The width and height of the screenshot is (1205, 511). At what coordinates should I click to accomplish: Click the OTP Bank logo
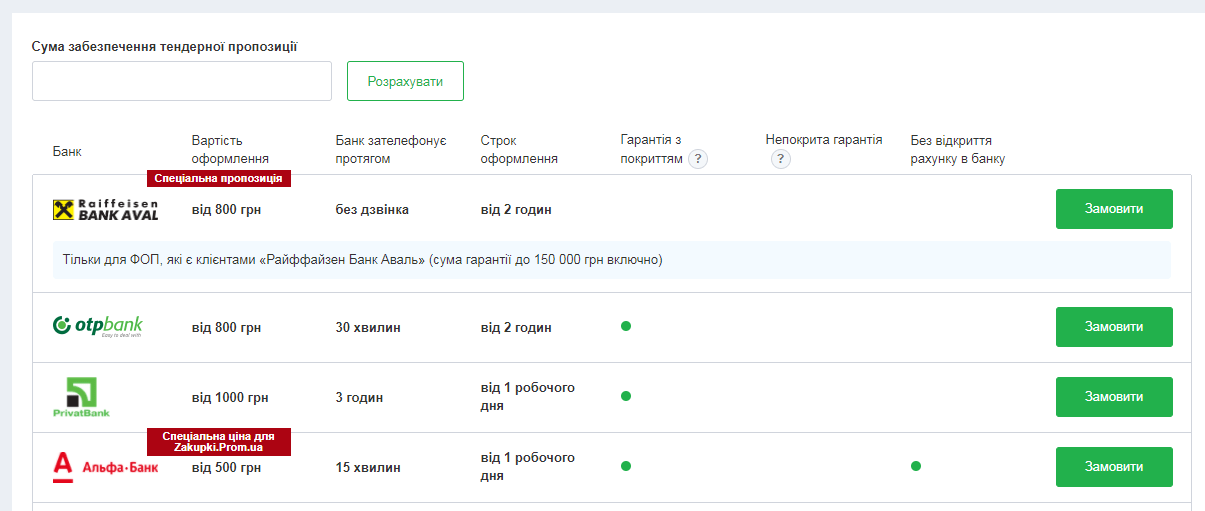tap(97, 327)
